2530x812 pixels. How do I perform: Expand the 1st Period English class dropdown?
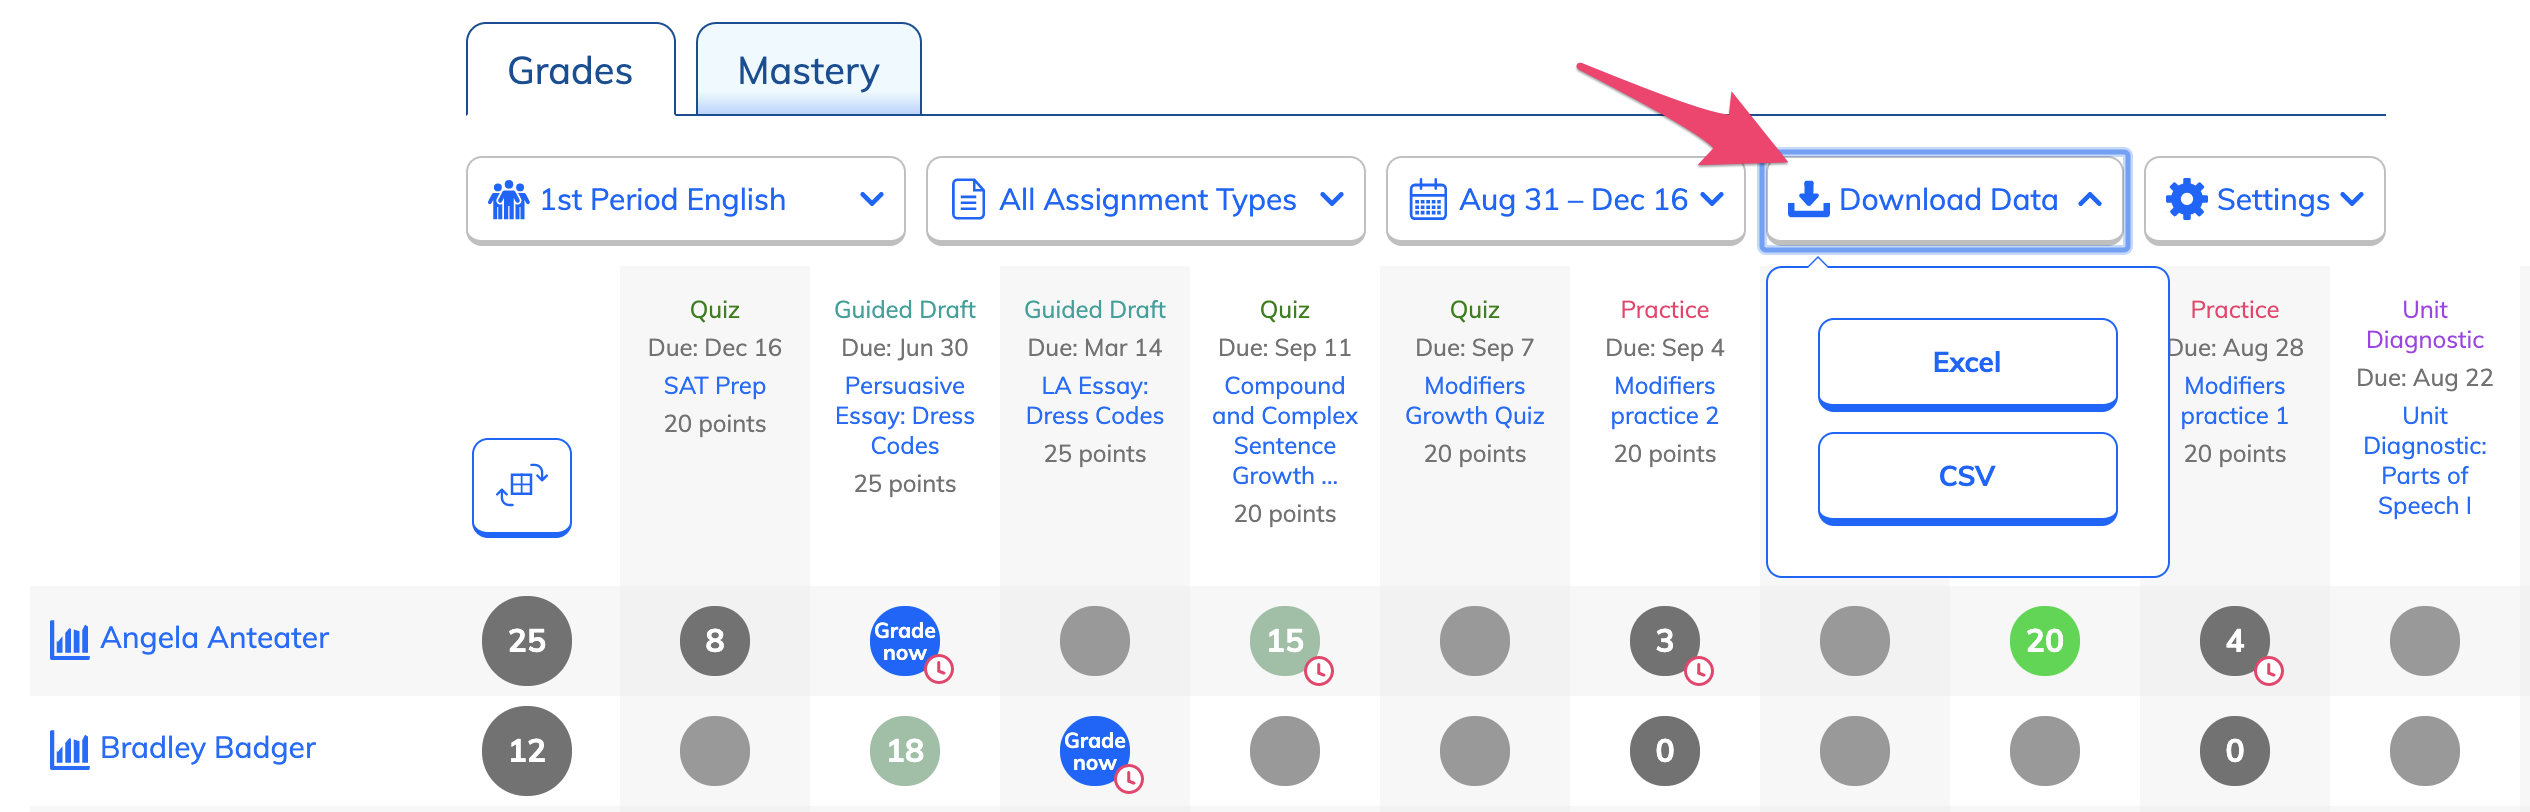click(686, 200)
